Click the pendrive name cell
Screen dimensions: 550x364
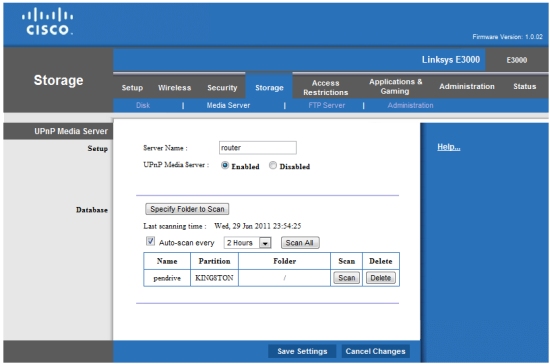pyautogui.click(x=167, y=278)
